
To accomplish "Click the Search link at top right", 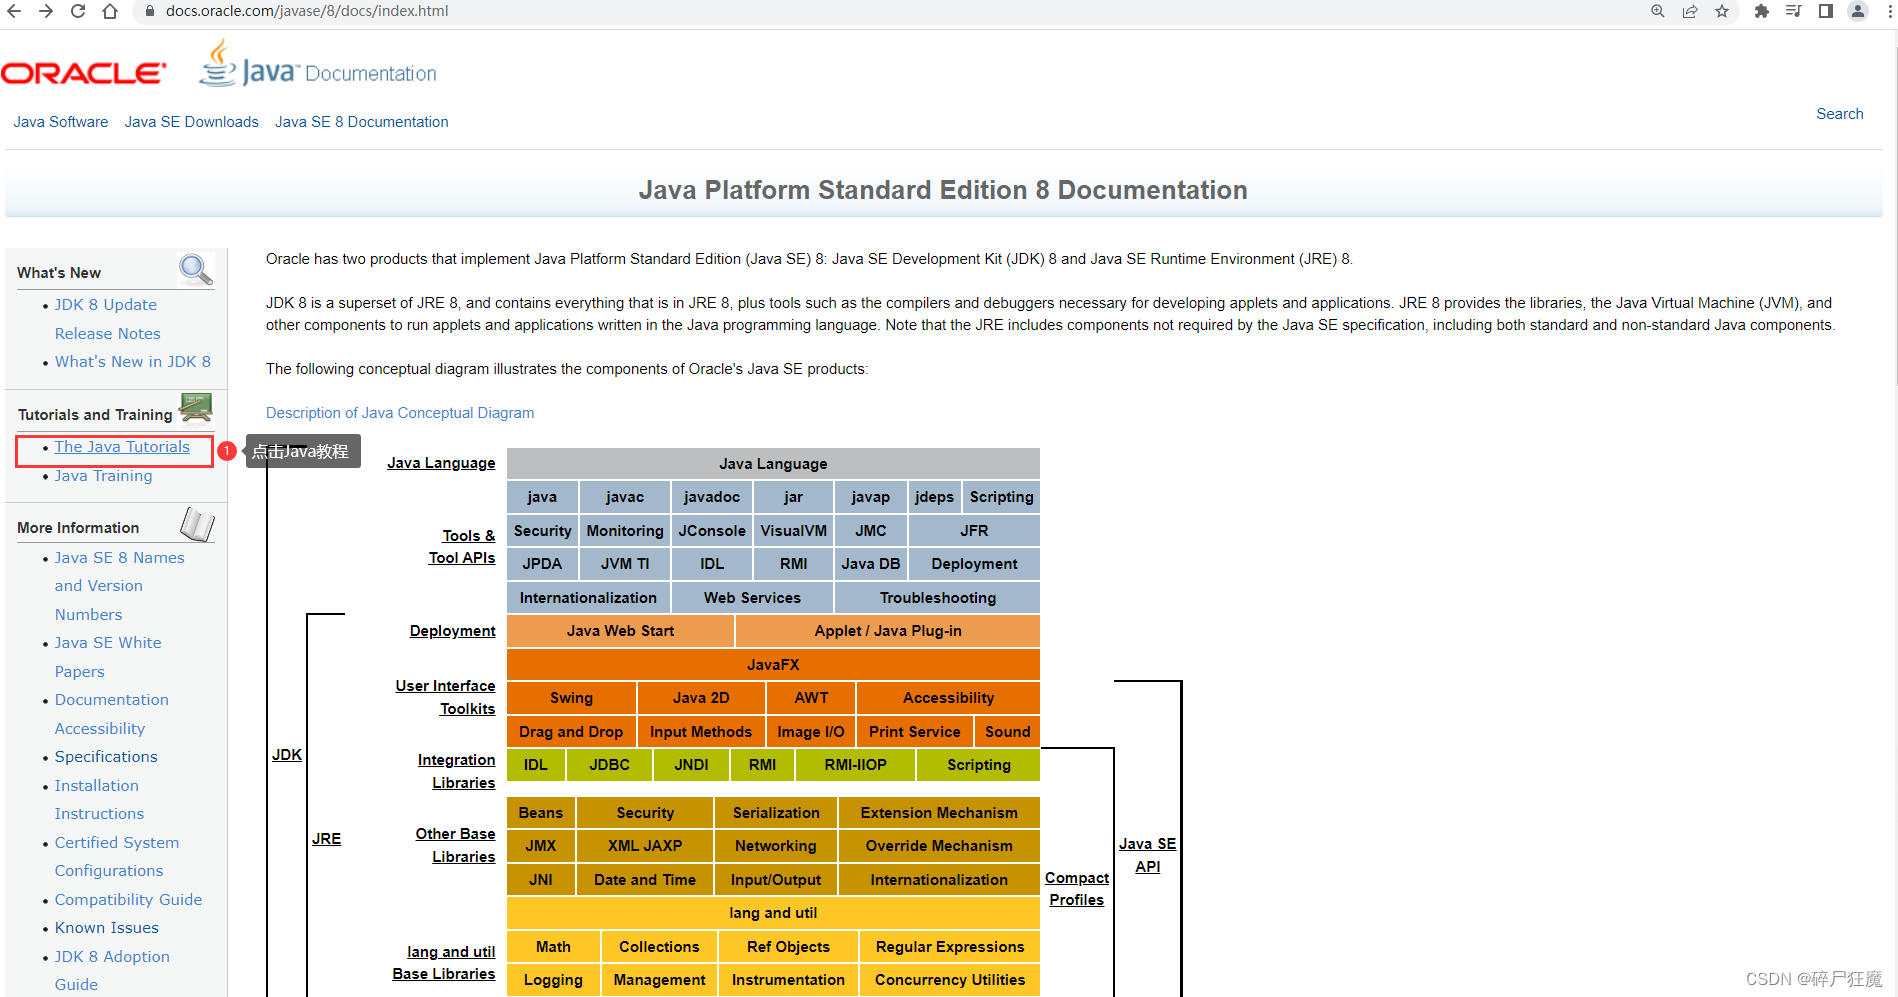I will 1840,114.
